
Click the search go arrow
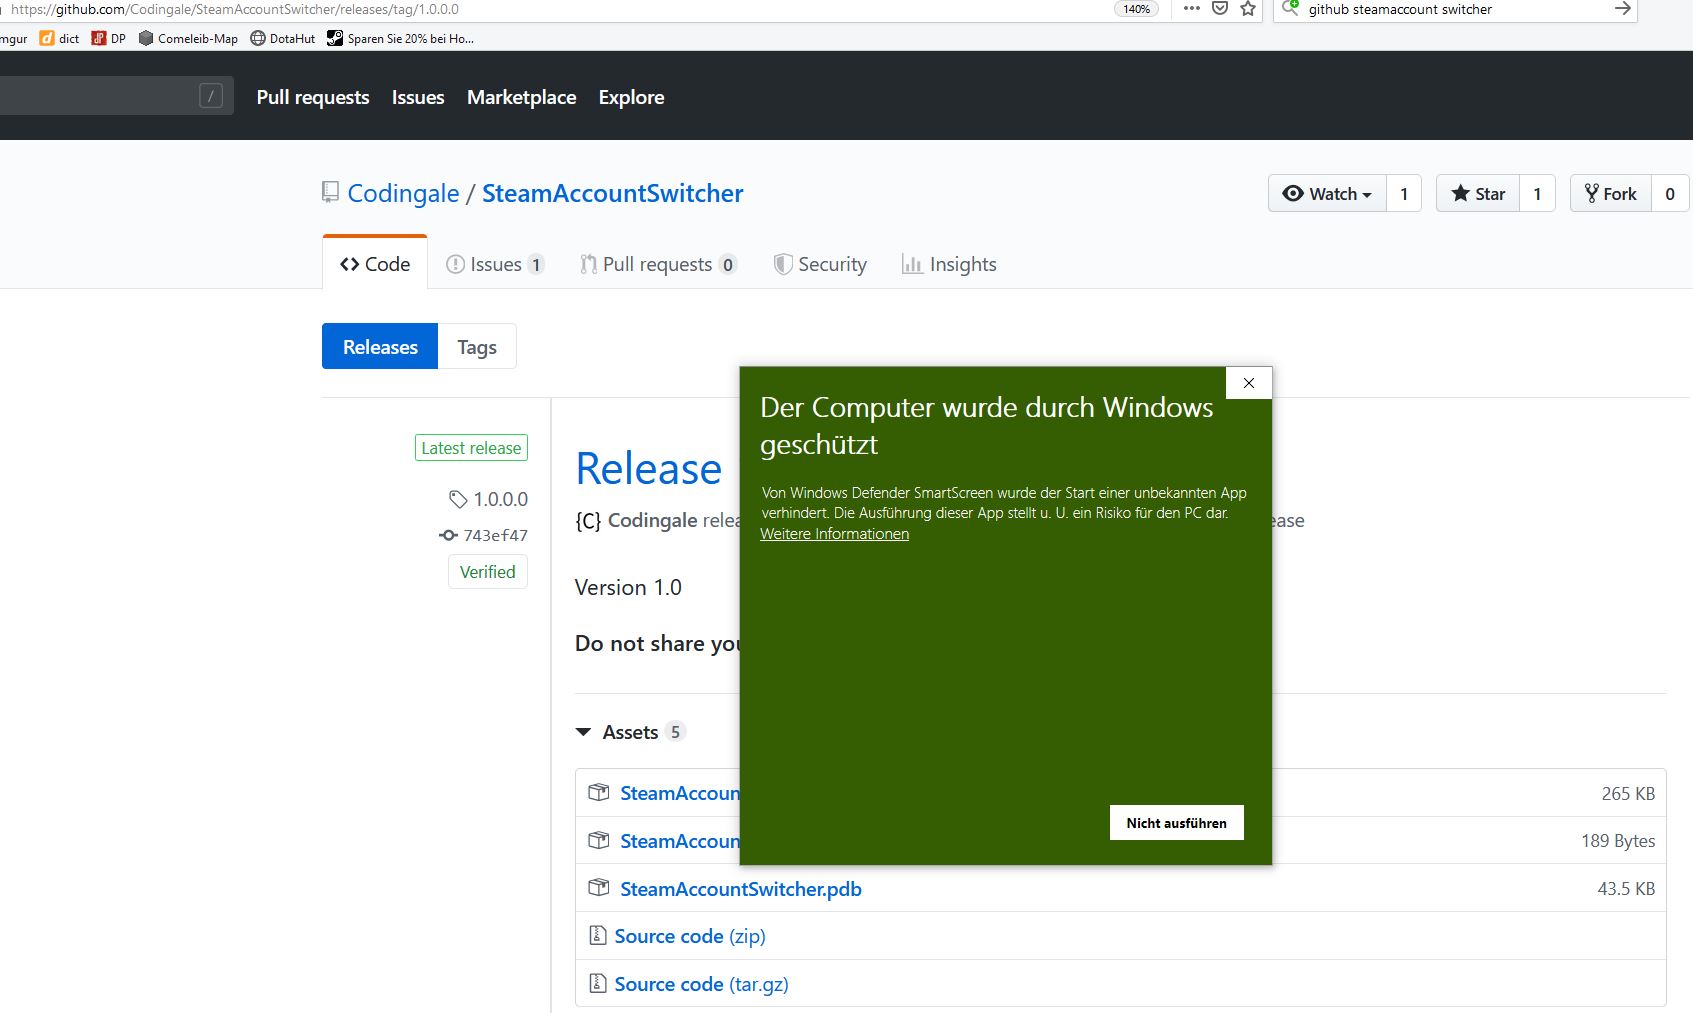(x=1622, y=9)
